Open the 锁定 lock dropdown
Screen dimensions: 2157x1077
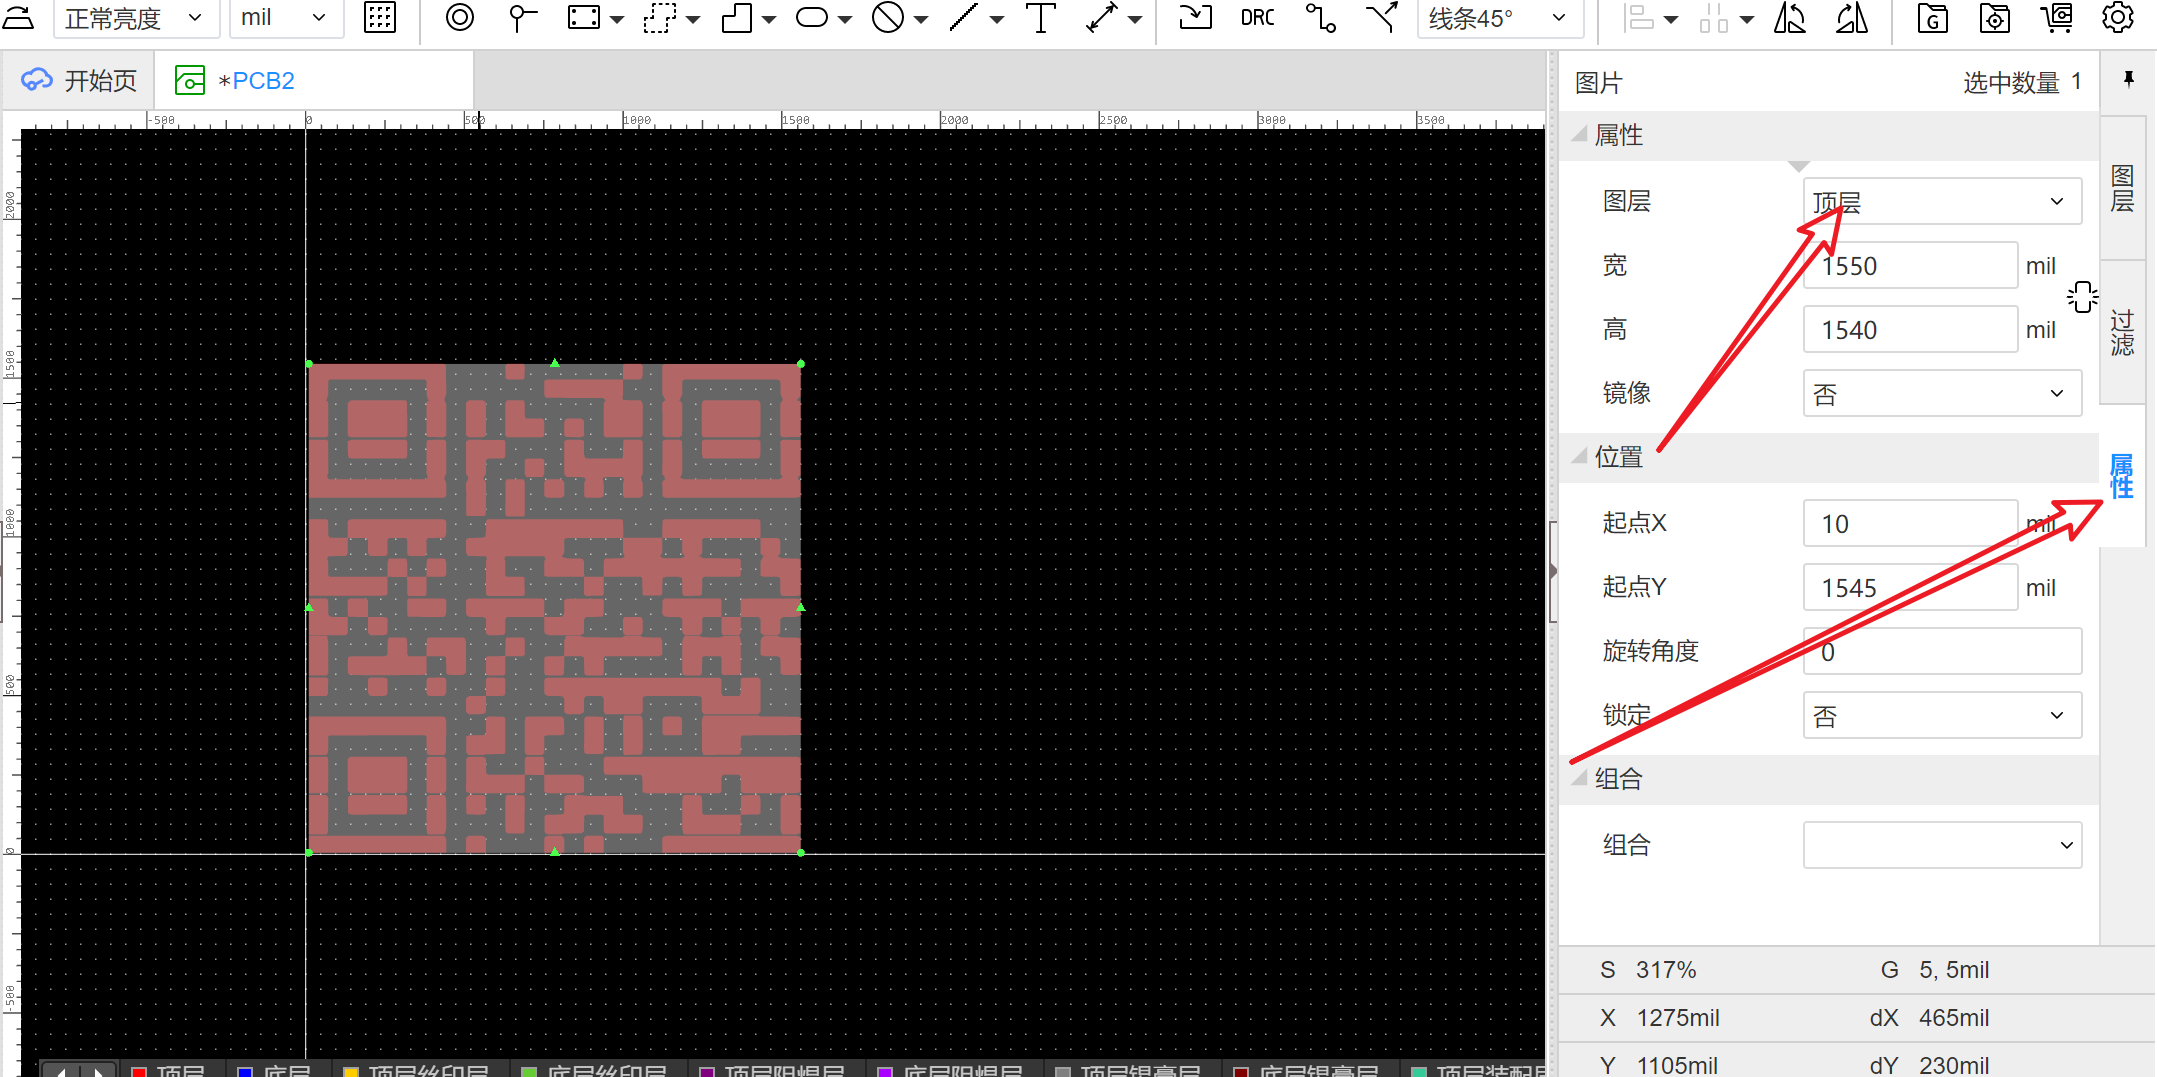pyautogui.click(x=1942, y=715)
